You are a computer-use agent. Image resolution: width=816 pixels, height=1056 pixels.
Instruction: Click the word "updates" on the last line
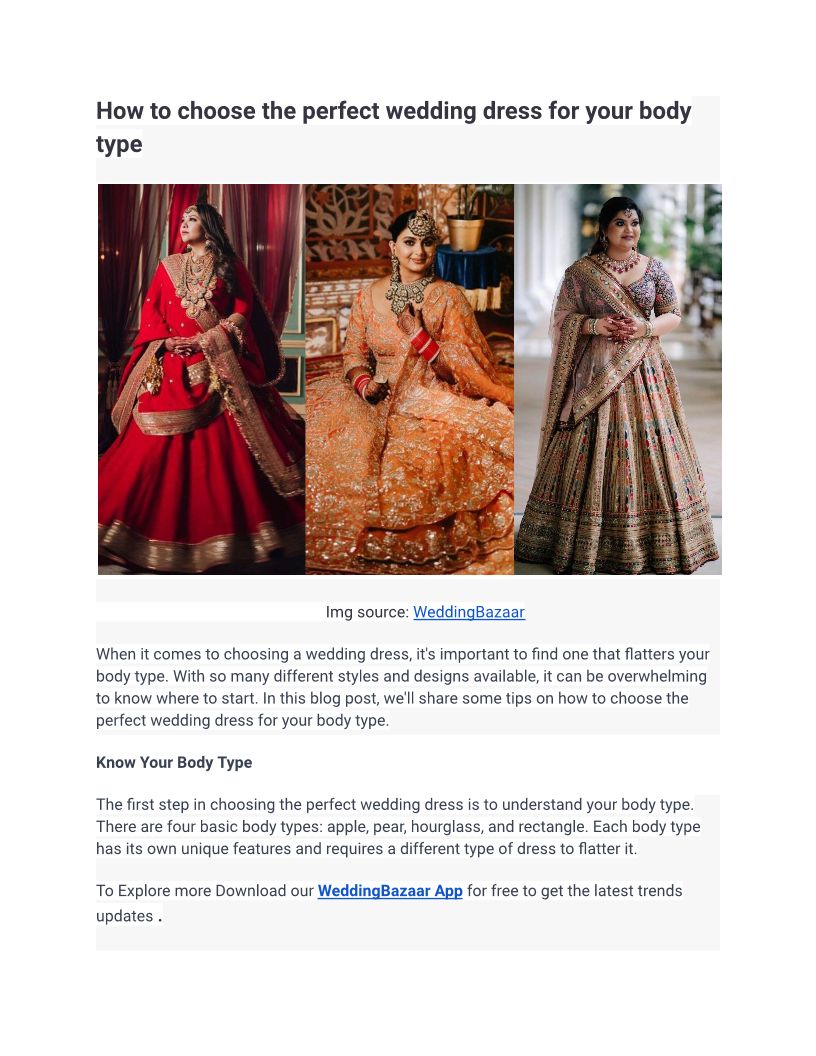(x=125, y=917)
